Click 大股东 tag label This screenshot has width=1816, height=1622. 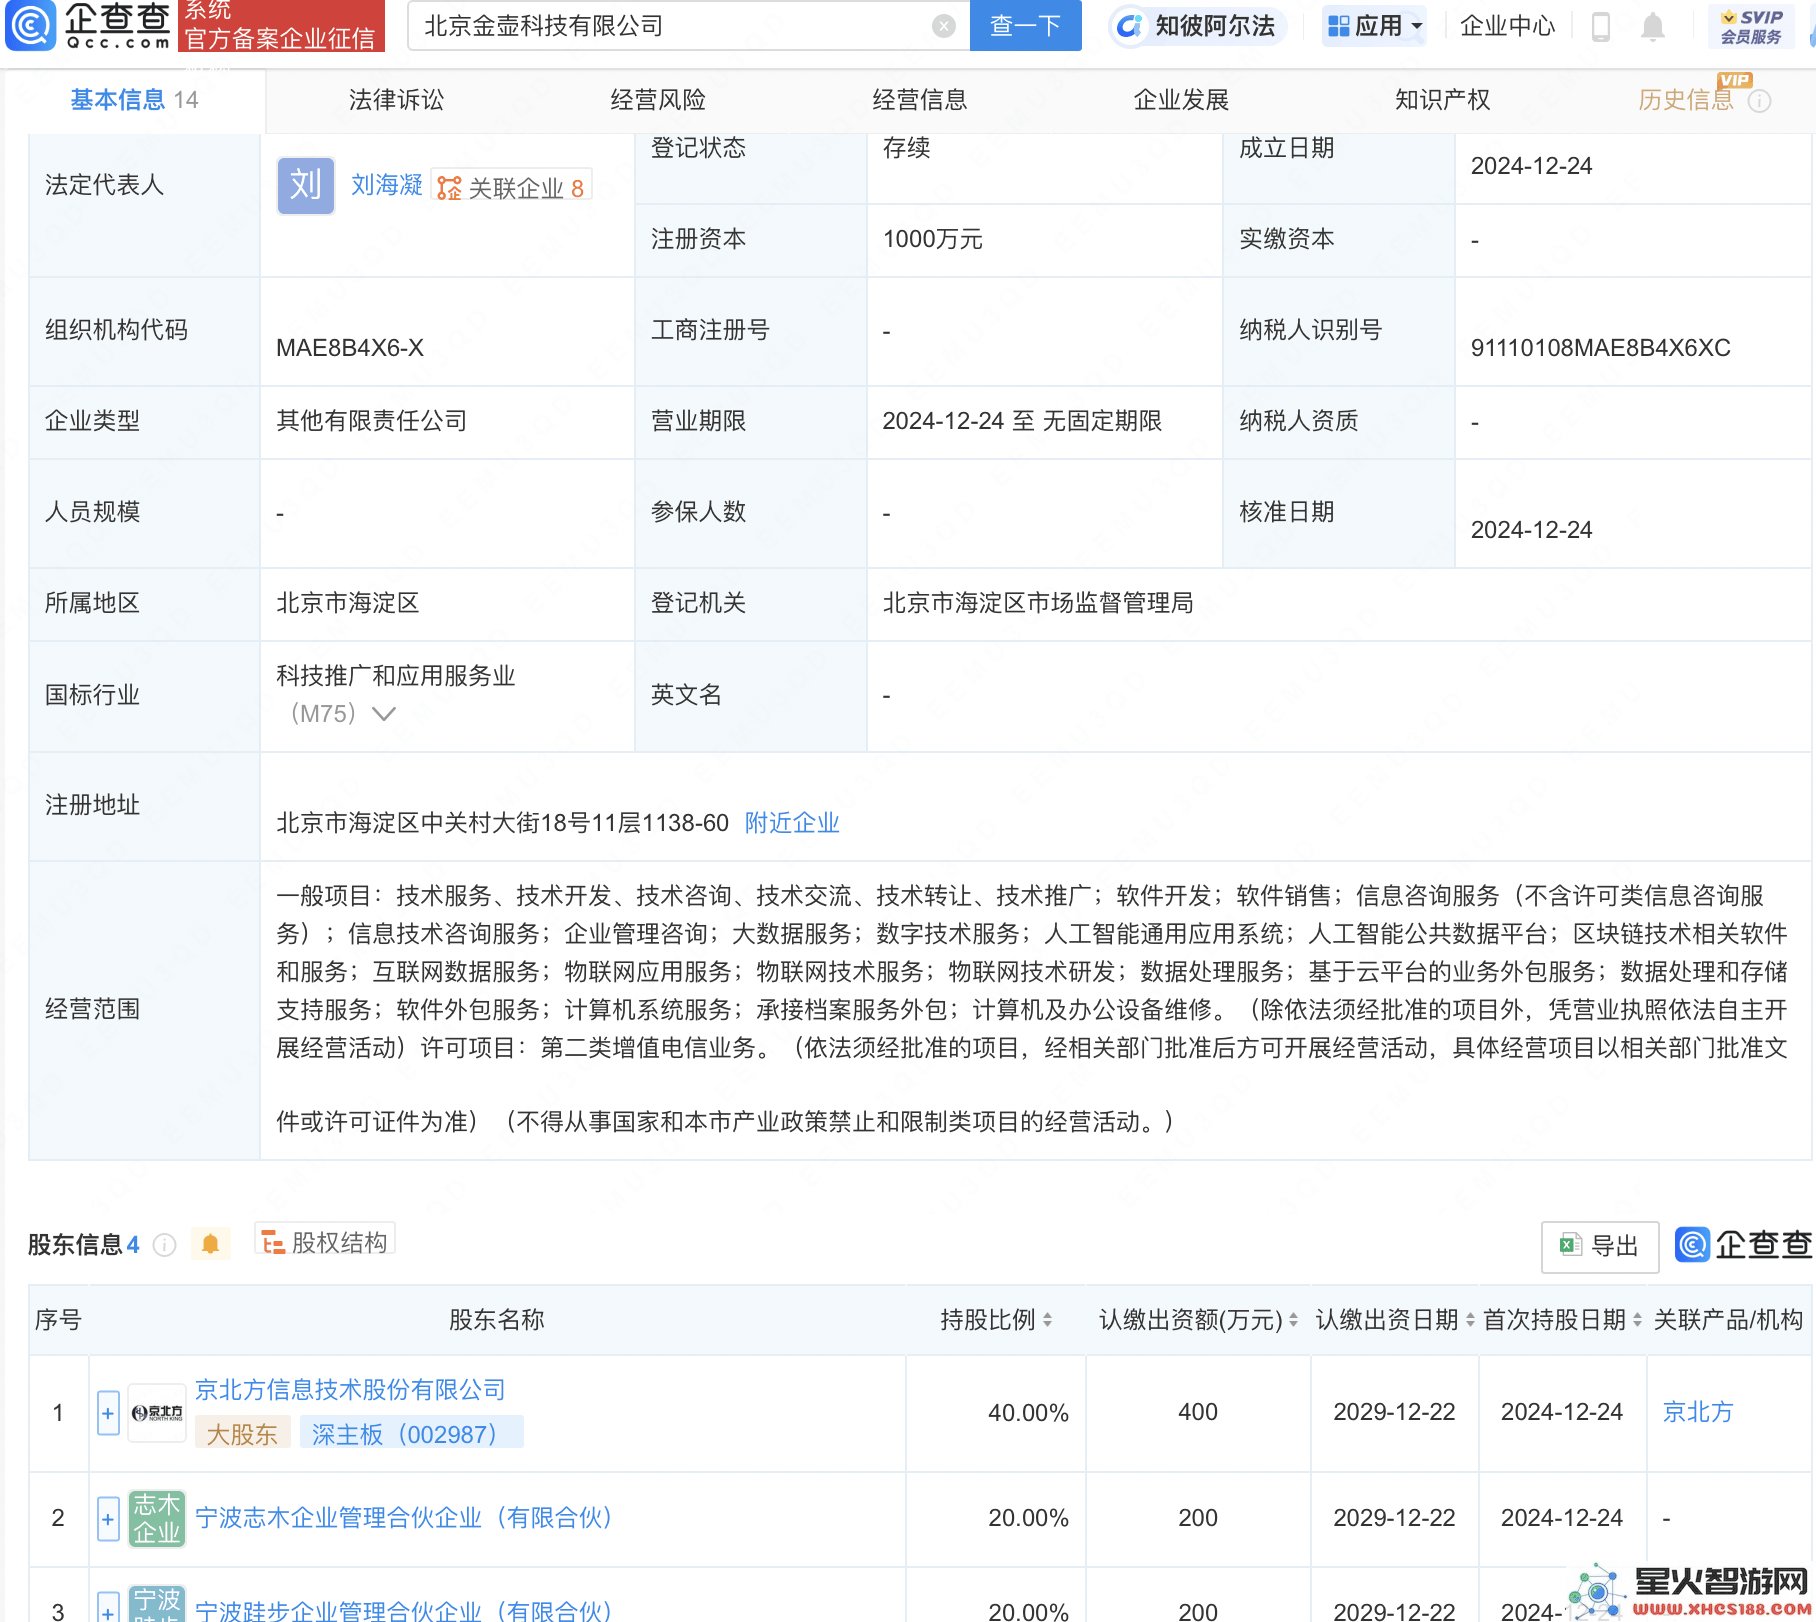point(242,1434)
